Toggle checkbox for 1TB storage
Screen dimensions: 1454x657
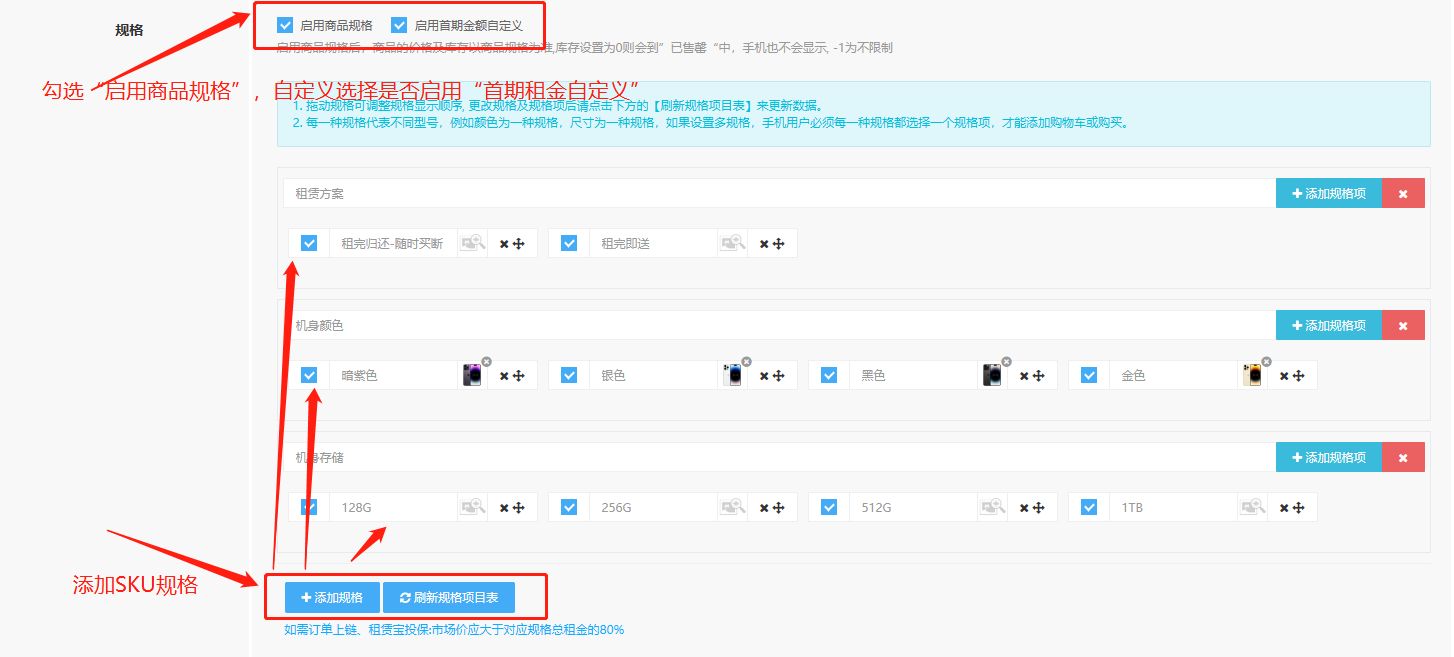[1089, 507]
